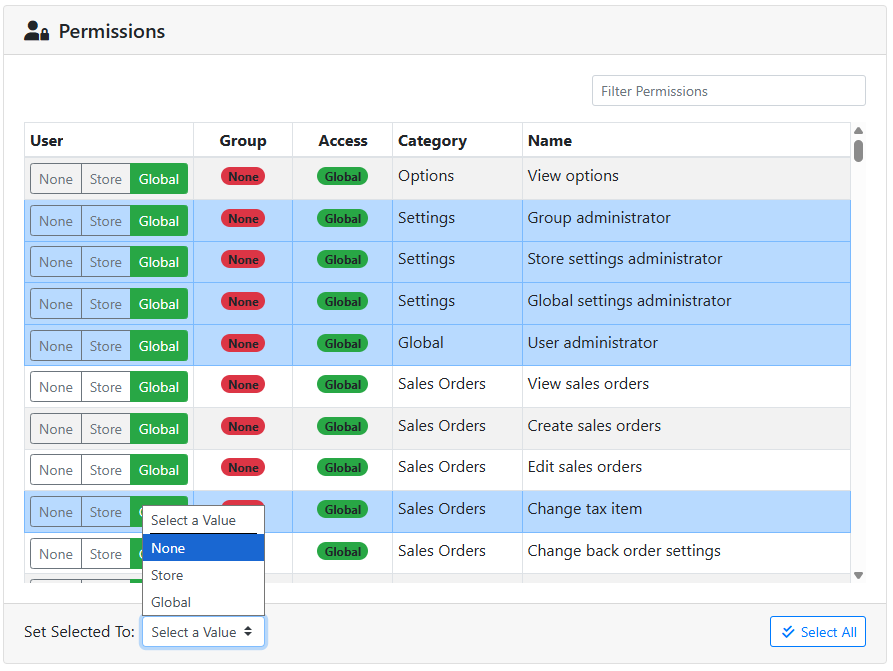Sort table by the Name column header
Image resolution: width=893 pixels, height=671 pixels.
tap(550, 141)
